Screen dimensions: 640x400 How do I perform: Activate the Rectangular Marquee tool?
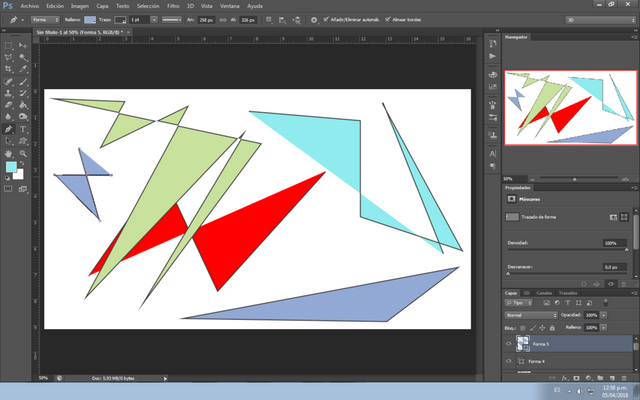coord(8,45)
